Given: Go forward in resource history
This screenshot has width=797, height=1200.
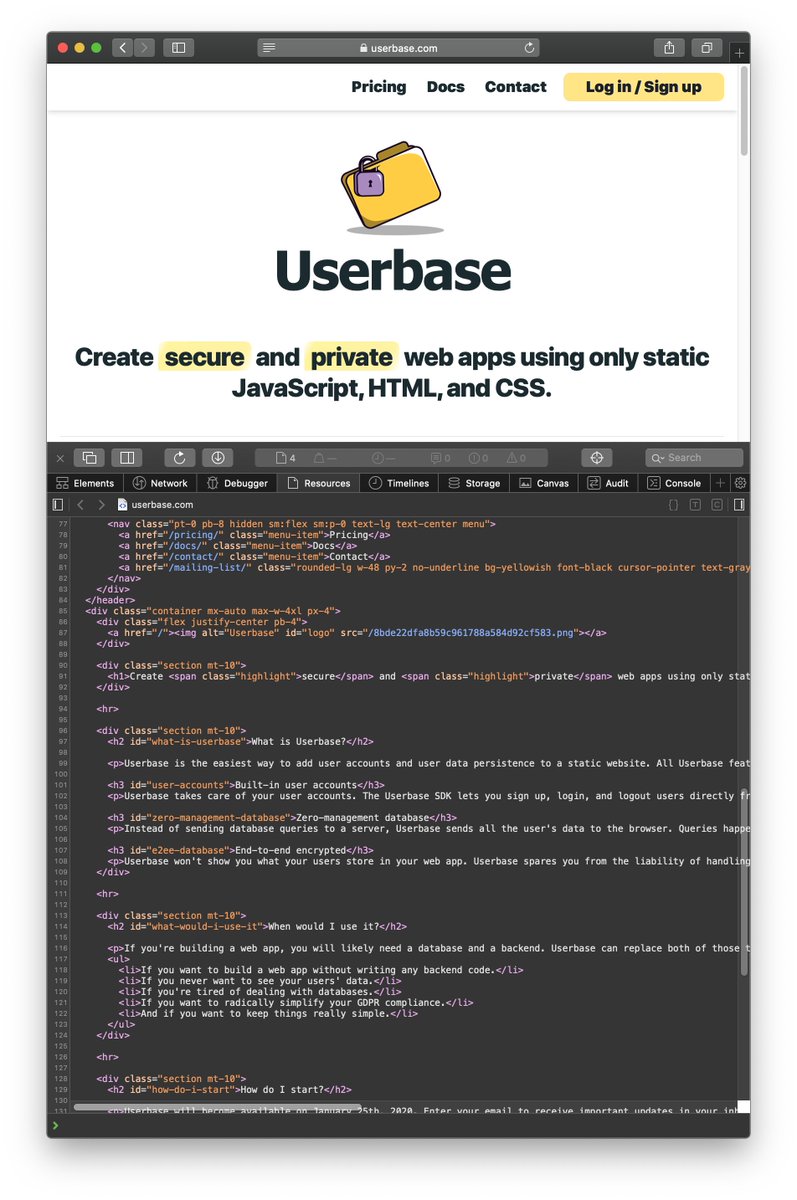Looking at the screenshot, I should pos(102,505).
